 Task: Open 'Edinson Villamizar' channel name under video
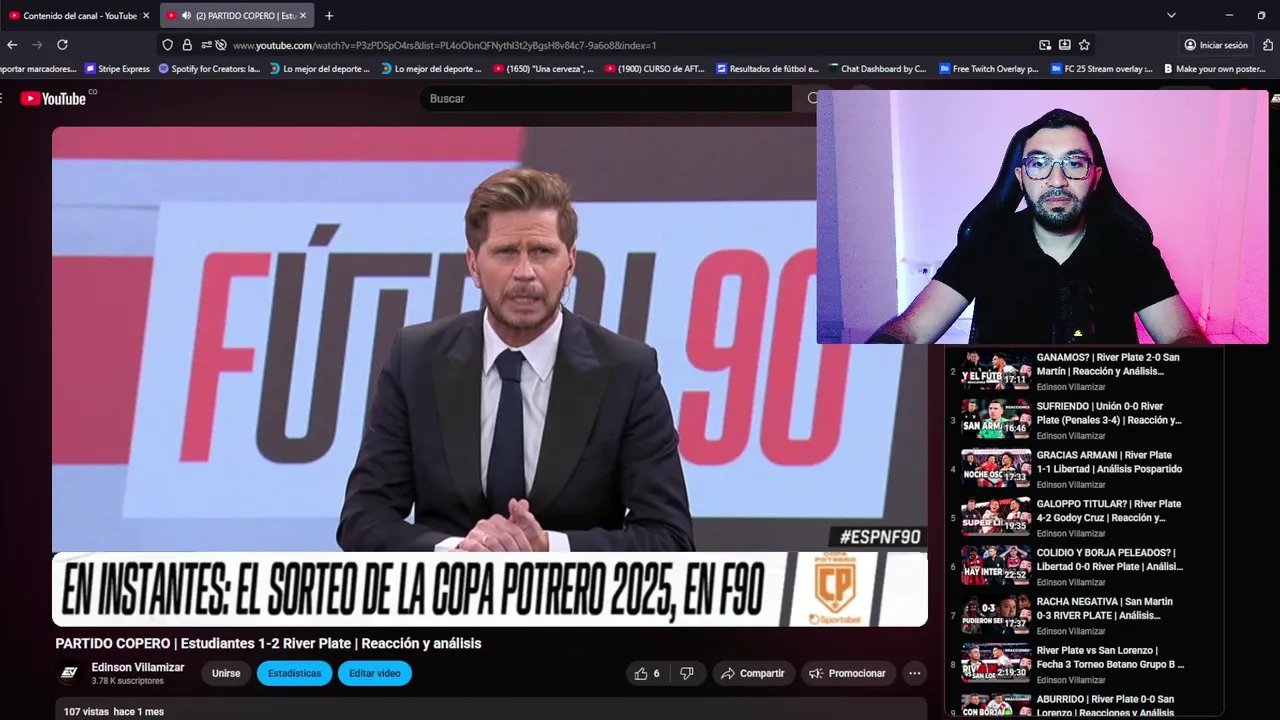138,667
